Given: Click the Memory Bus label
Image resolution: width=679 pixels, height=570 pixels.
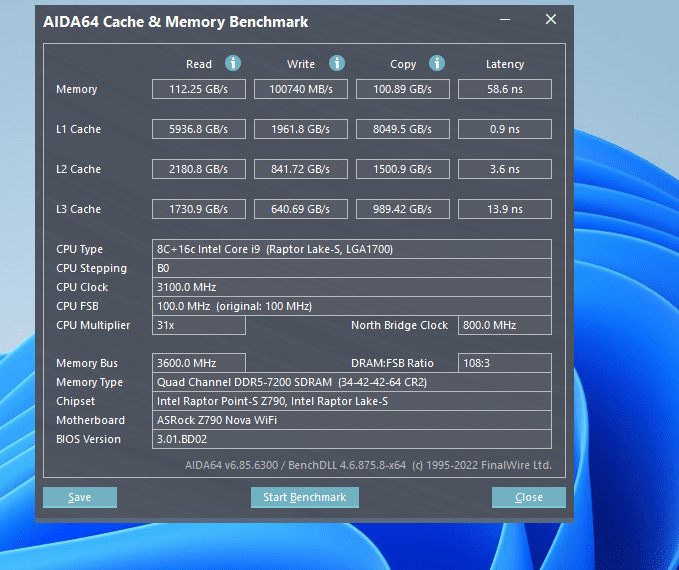Looking at the screenshot, I should point(87,363).
